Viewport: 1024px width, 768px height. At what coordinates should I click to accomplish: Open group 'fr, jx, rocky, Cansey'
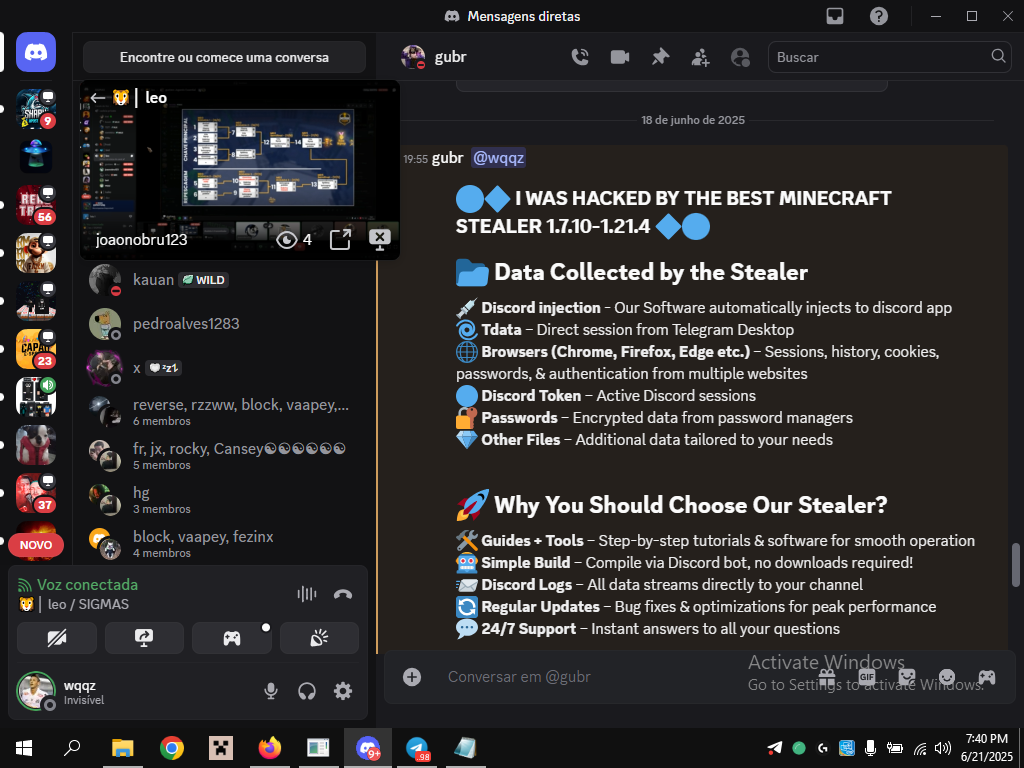(x=226, y=455)
